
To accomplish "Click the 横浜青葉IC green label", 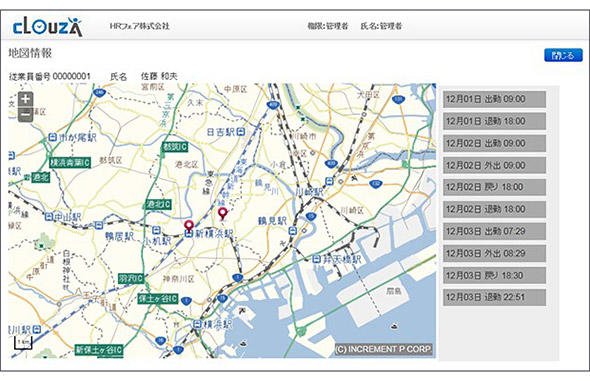I will pos(70,162).
